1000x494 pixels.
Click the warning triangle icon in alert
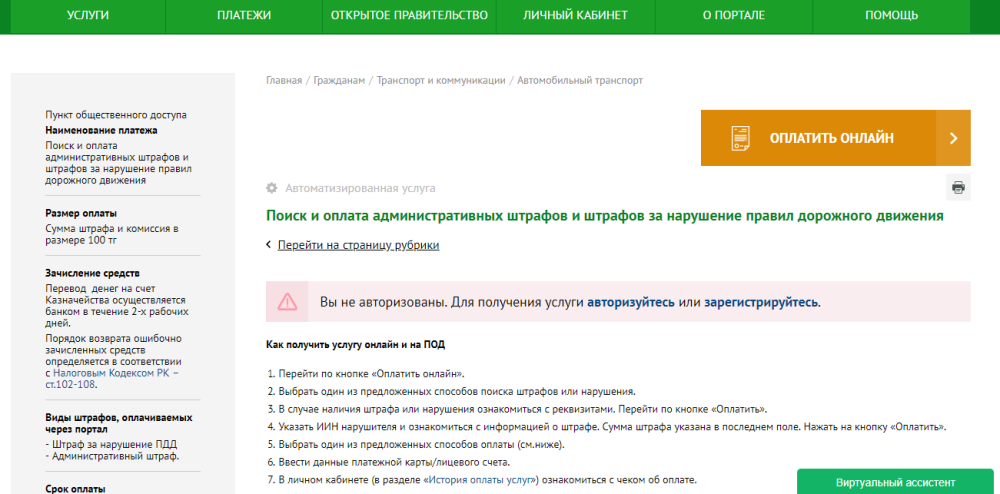pyautogui.click(x=288, y=301)
